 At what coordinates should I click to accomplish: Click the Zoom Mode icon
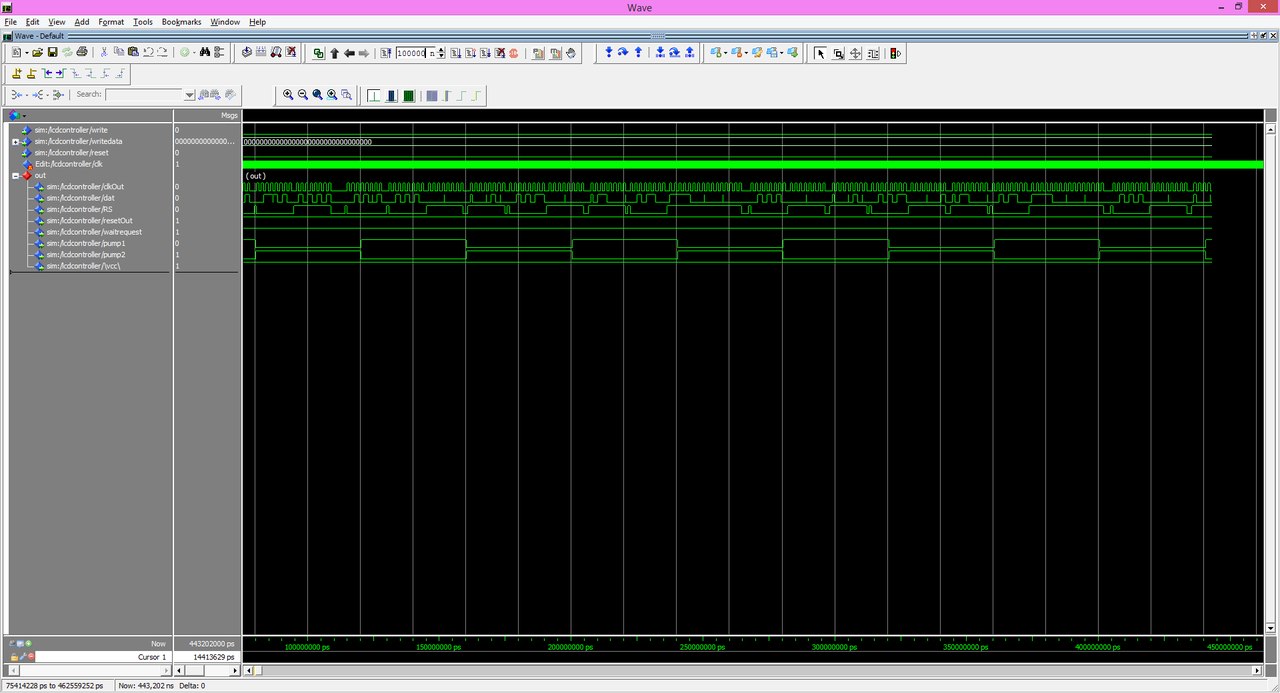click(838, 53)
